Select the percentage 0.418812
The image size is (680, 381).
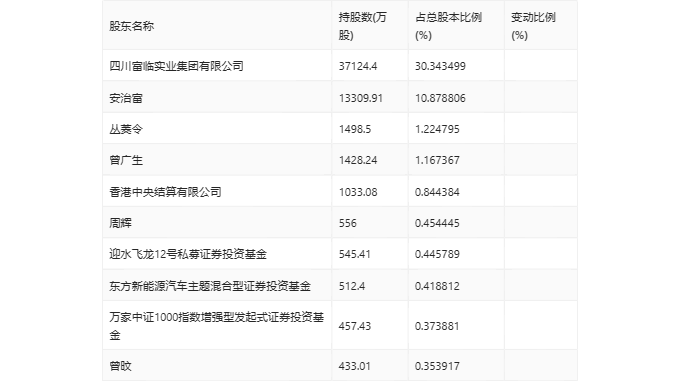(x=437, y=286)
